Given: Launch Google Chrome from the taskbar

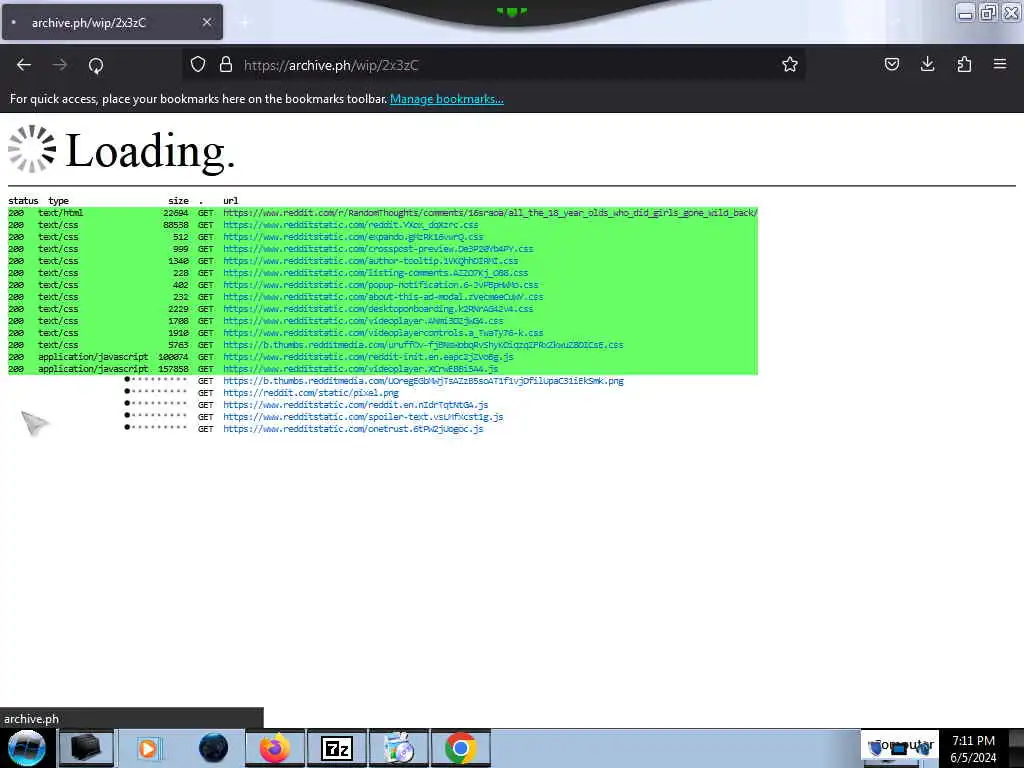Looking at the screenshot, I should click(460, 748).
